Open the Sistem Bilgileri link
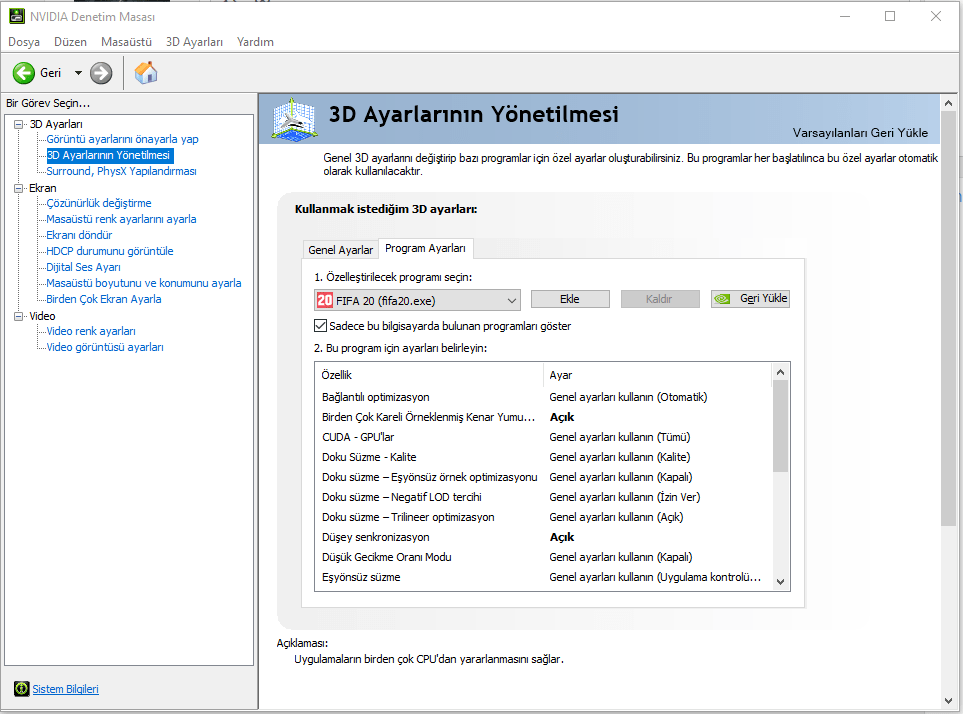This screenshot has width=963, height=714. click(x=65, y=689)
